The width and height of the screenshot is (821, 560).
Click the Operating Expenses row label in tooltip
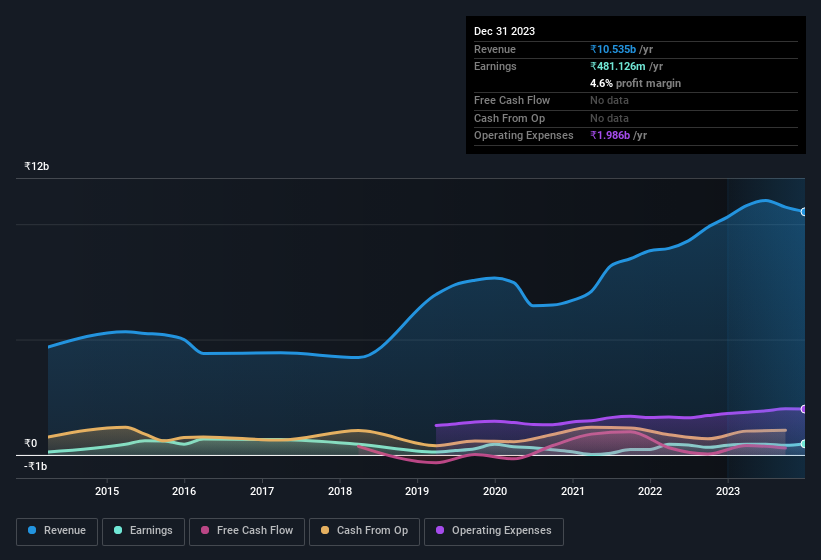(524, 135)
